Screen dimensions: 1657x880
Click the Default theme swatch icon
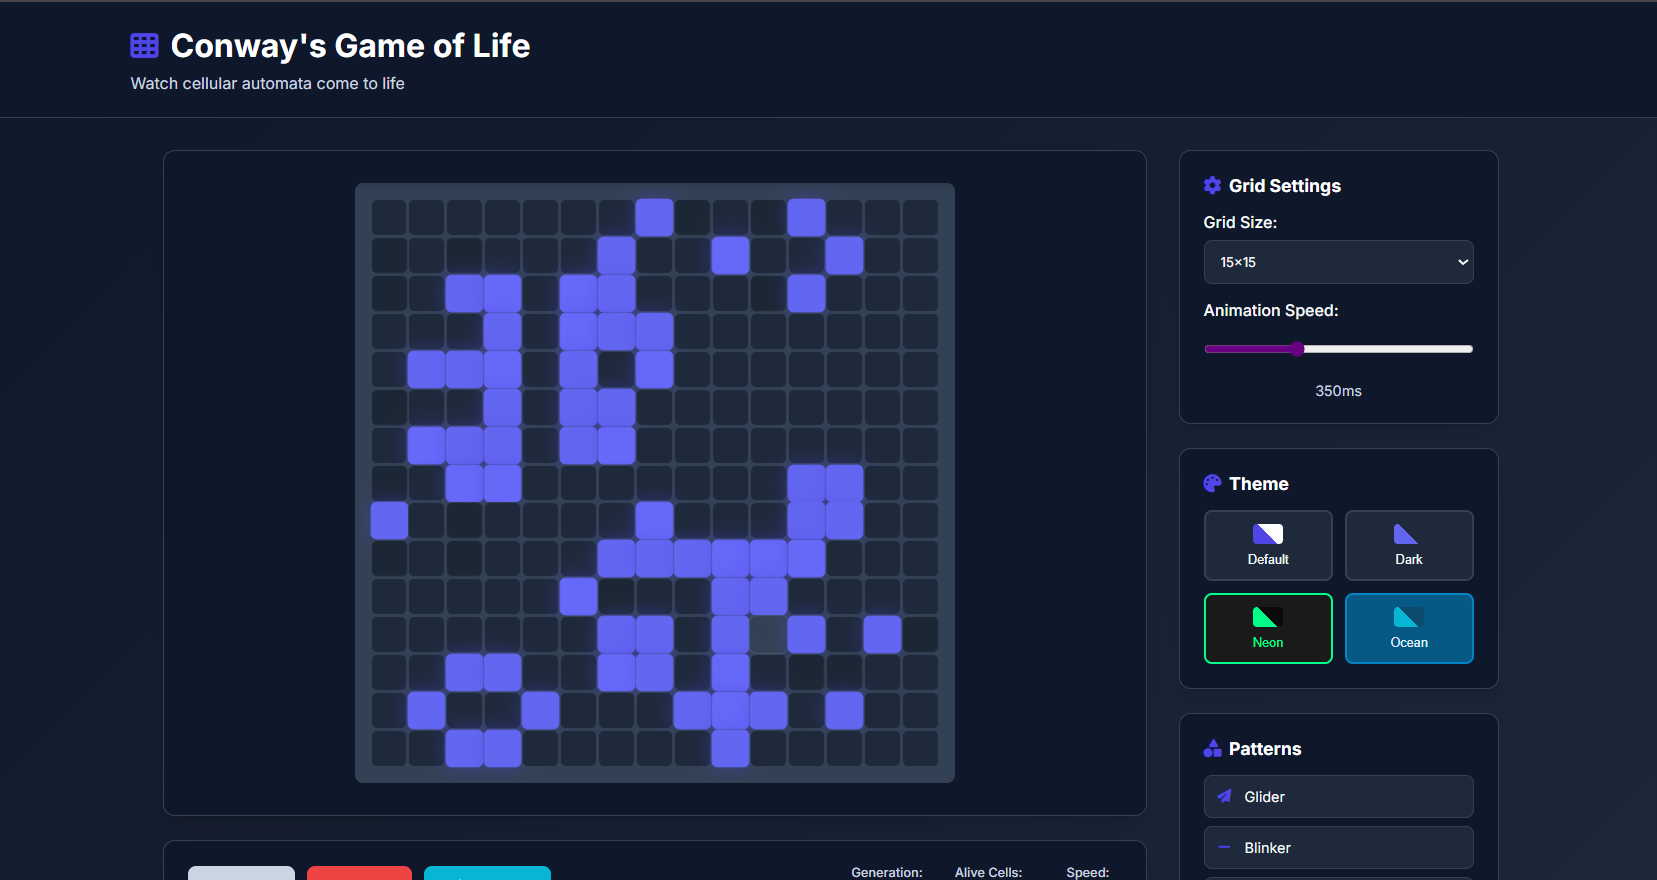click(x=1267, y=534)
